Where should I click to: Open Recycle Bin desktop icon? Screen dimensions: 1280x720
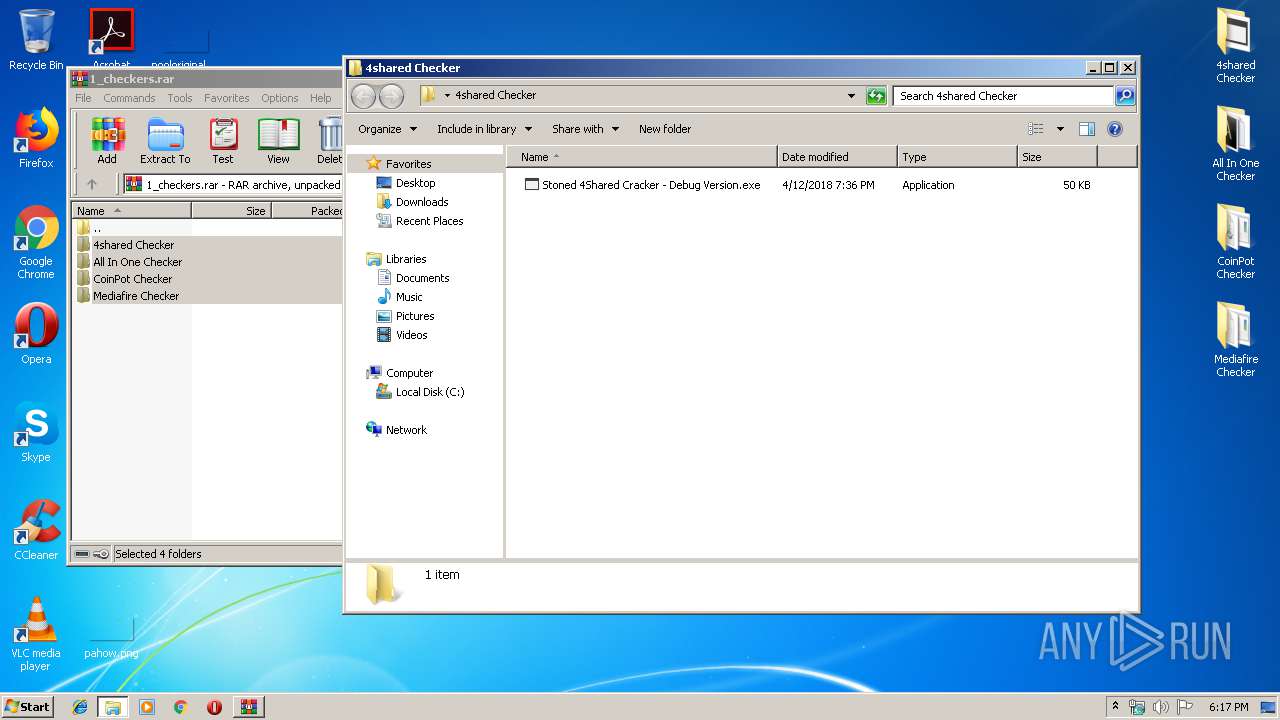point(36,40)
